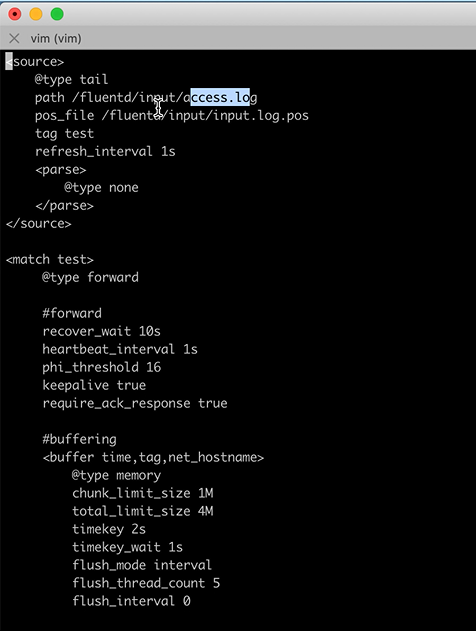Viewport: 476px width, 632px height.
Task: Click the 'tag test' line
Action: click(64, 133)
